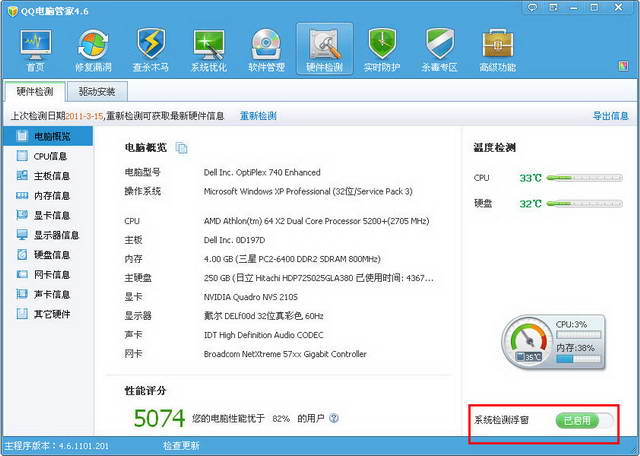Click the help question mark near 82%
640x456 pixels.
tap(335, 419)
